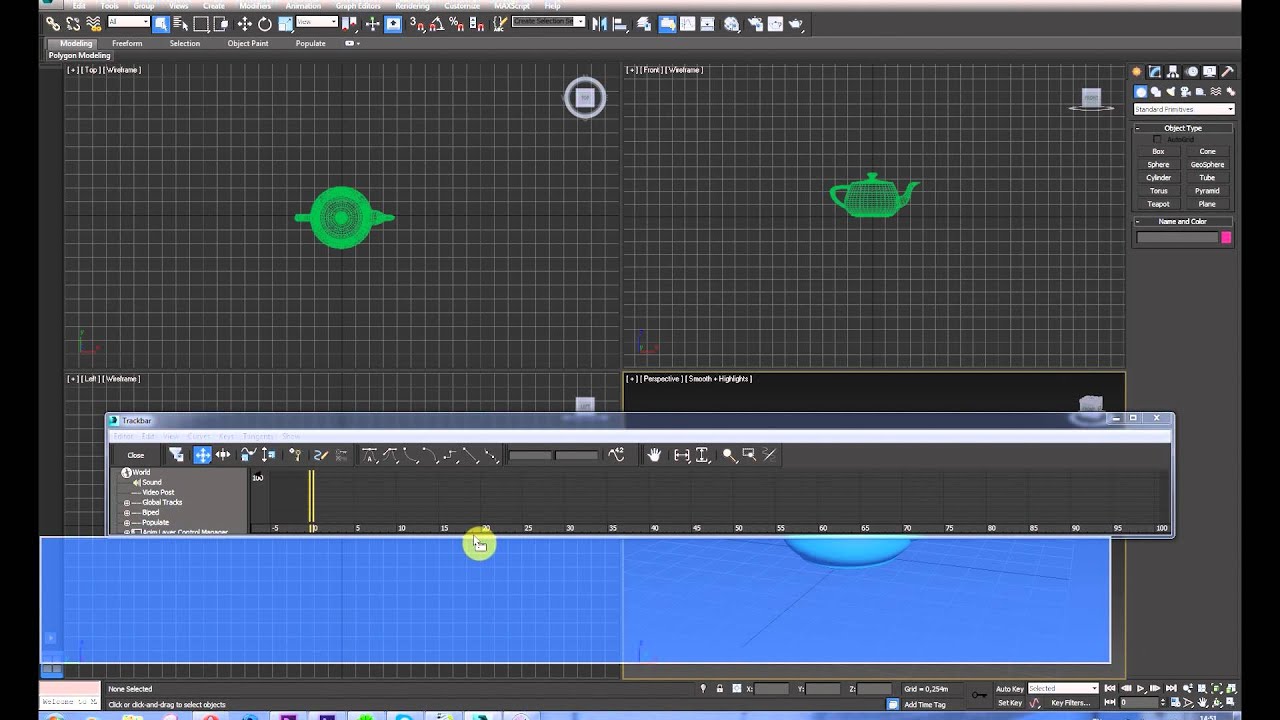Open the Motion command panel tab
The width and height of the screenshot is (1280, 720).
(x=1192, y=72)
